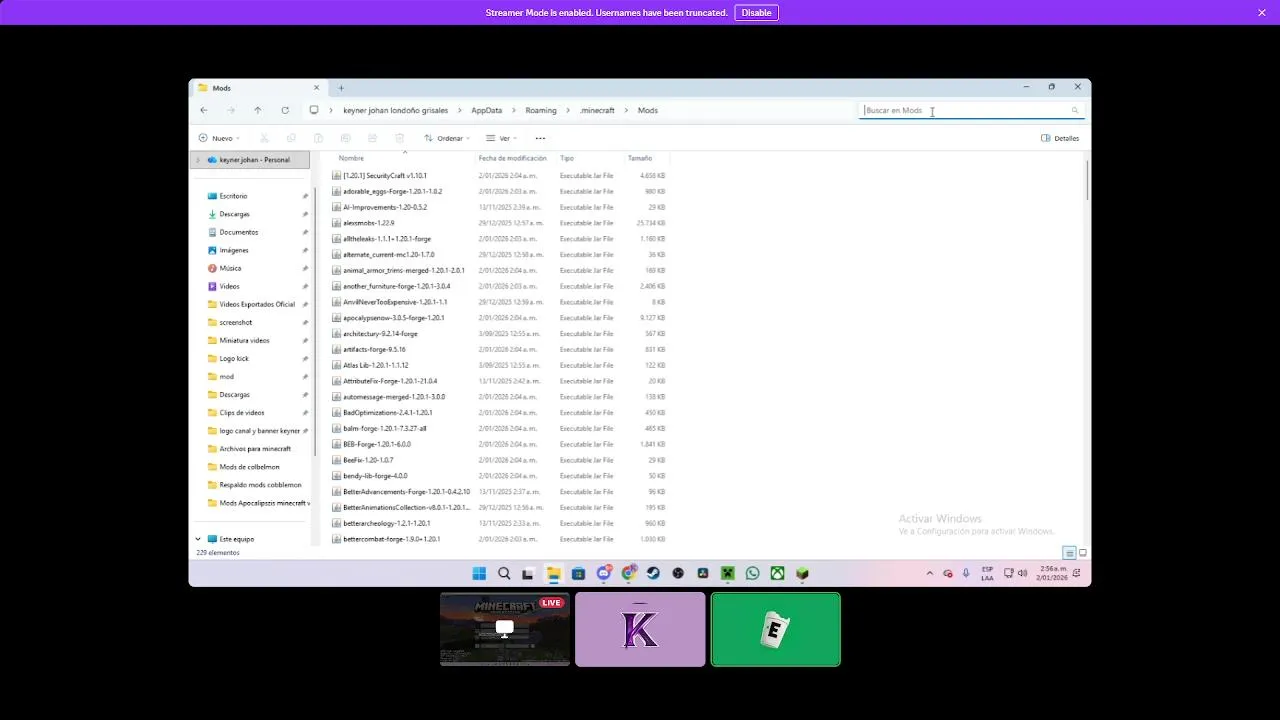Disable Streamer Mode button in banner
This screenshot has height=720, width=1280.
756,13
